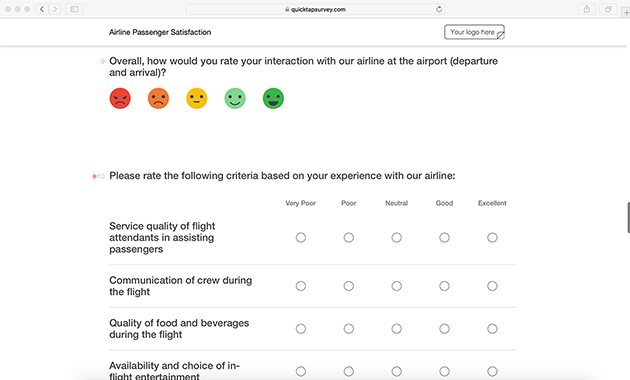630x380 pixels.
Task: Rate crew communication as Neutral
Action: [x=397, y=286]
